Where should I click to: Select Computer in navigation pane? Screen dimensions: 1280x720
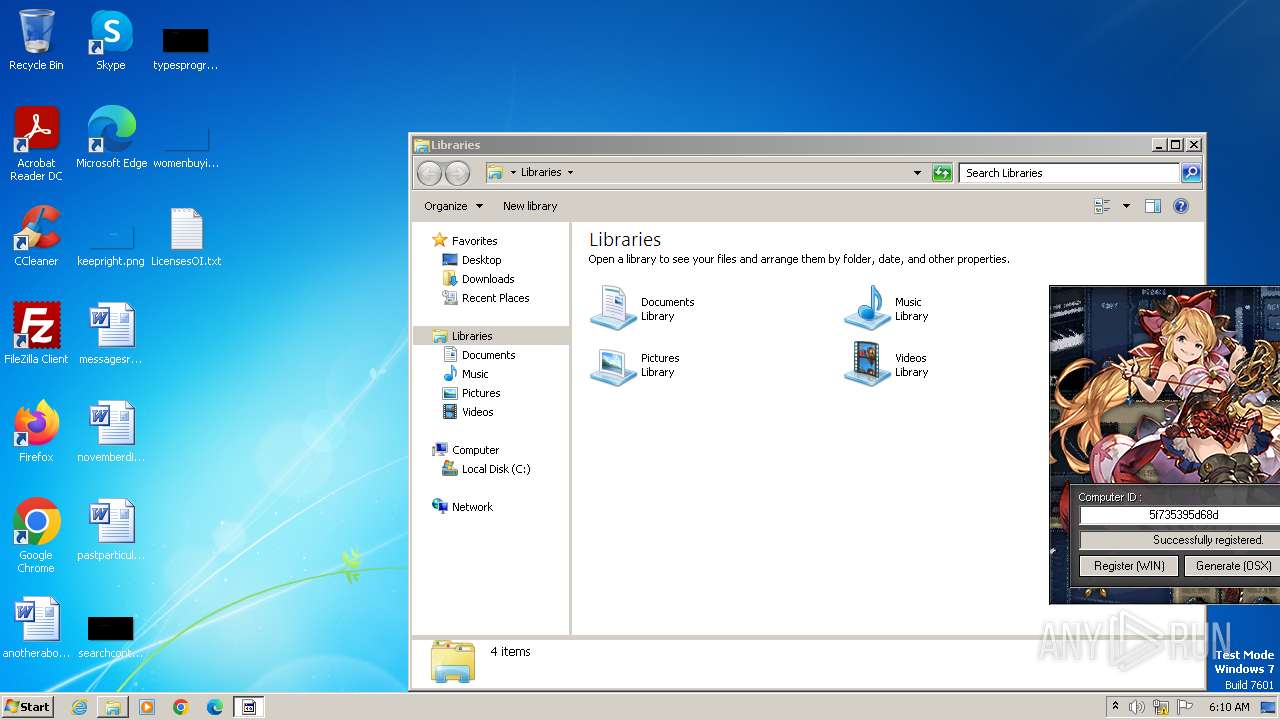[465, 450]
